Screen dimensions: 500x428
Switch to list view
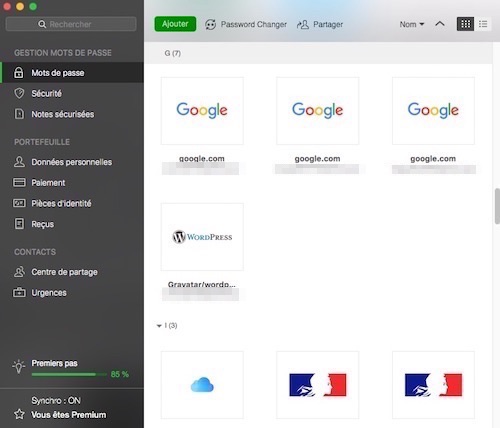[483, 24]
